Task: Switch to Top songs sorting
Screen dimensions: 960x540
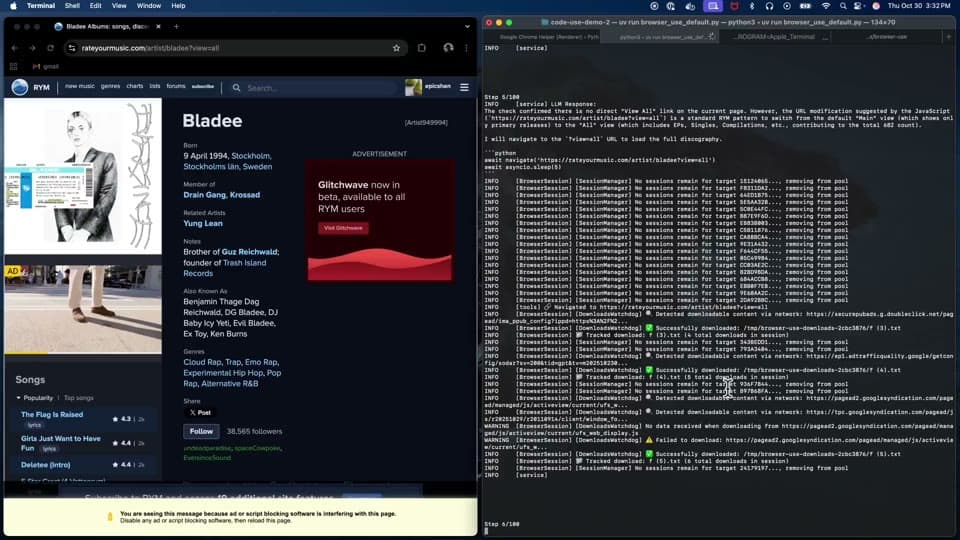Action: (79, 398)
